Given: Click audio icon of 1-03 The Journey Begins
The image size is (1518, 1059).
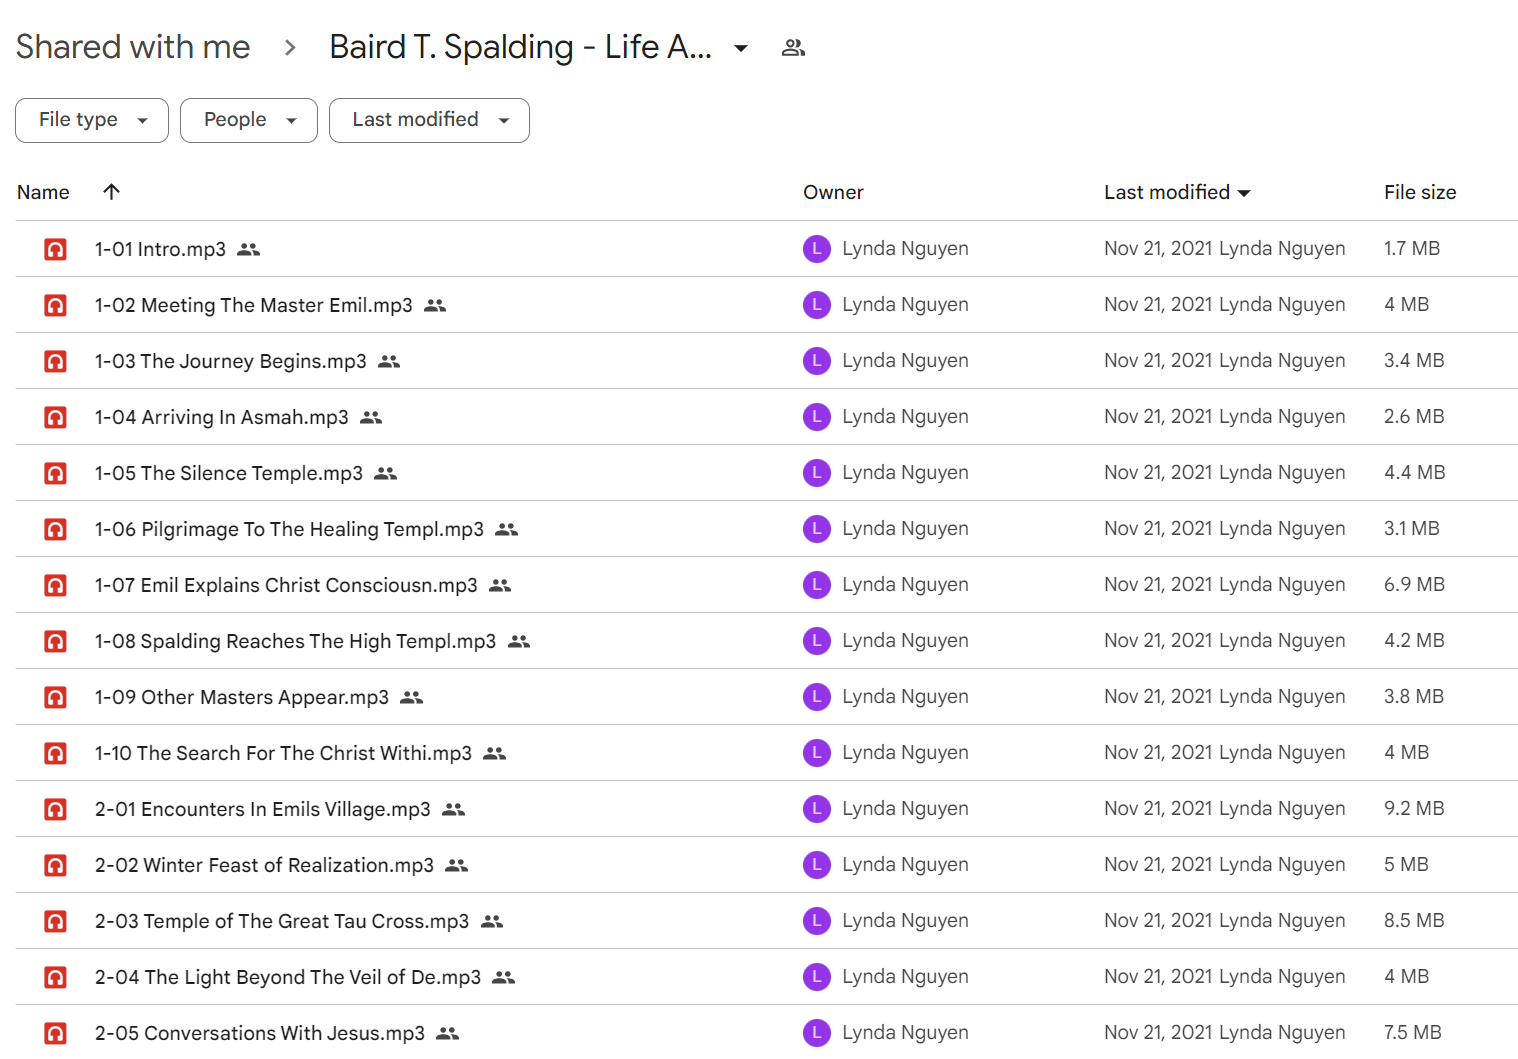Looking at the screenshot, I should pyautogui.click(x=56, y=361).
